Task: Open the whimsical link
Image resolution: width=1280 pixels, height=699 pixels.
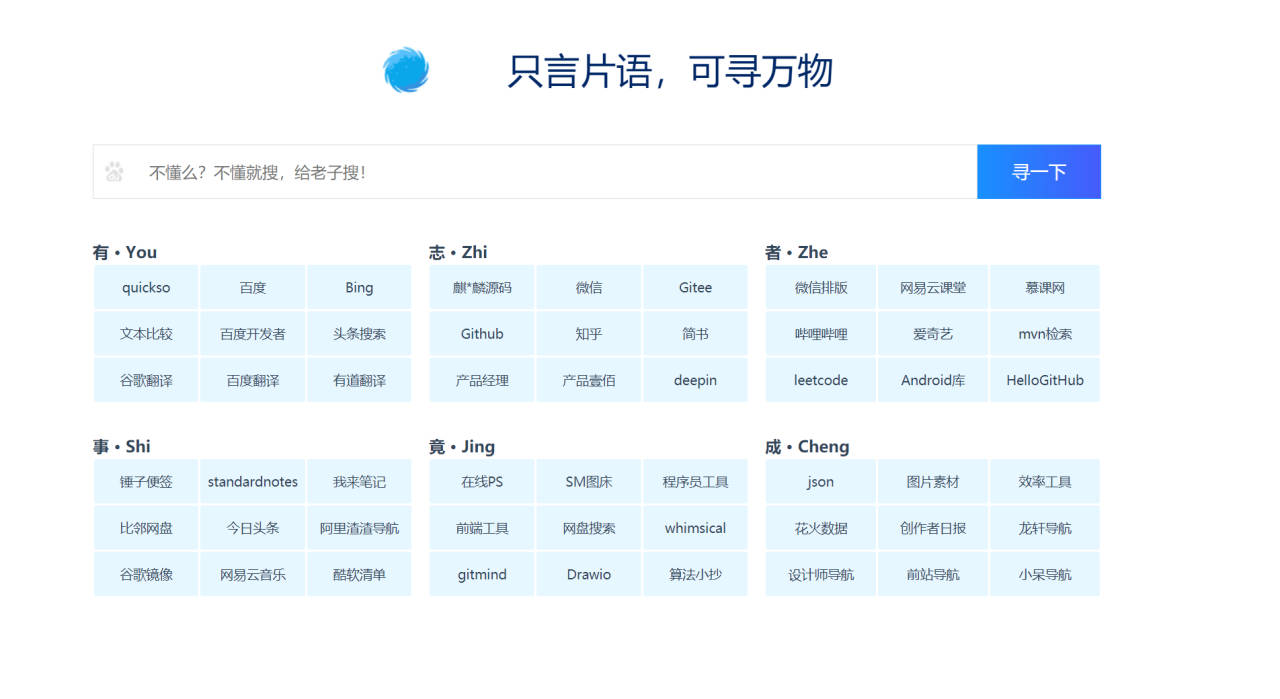Action: point(695,528)
